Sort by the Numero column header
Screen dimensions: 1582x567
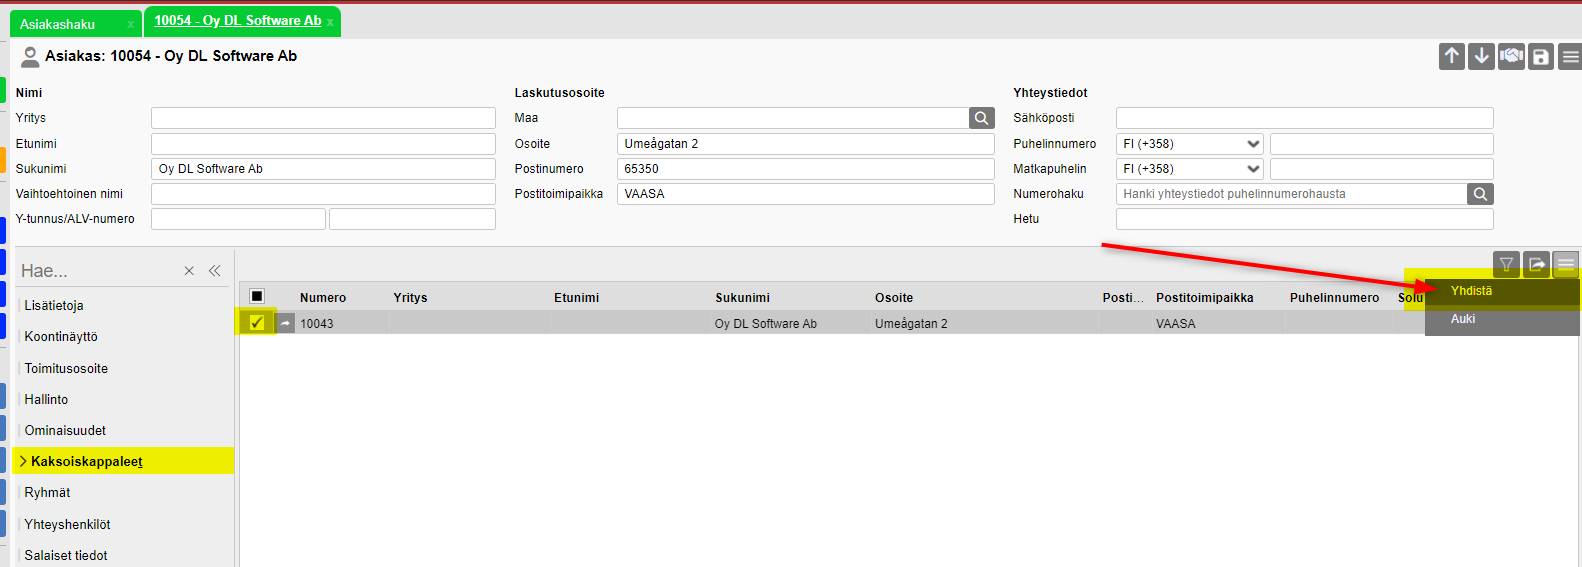click(323, 298)
